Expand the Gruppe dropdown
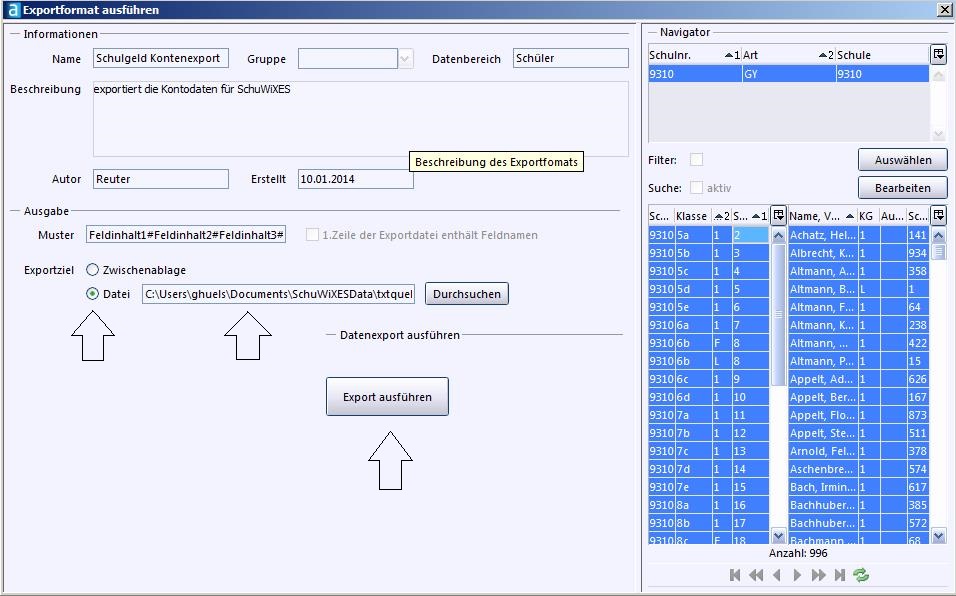This screenshot has height=596, width=956. [405, 59]
